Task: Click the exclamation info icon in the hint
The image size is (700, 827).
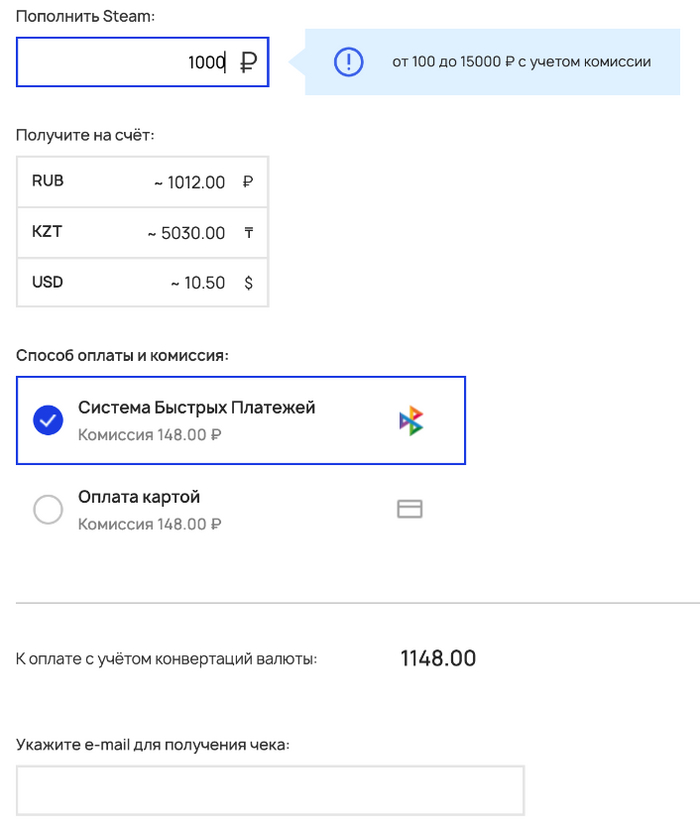Action: (x=348, y=62)
